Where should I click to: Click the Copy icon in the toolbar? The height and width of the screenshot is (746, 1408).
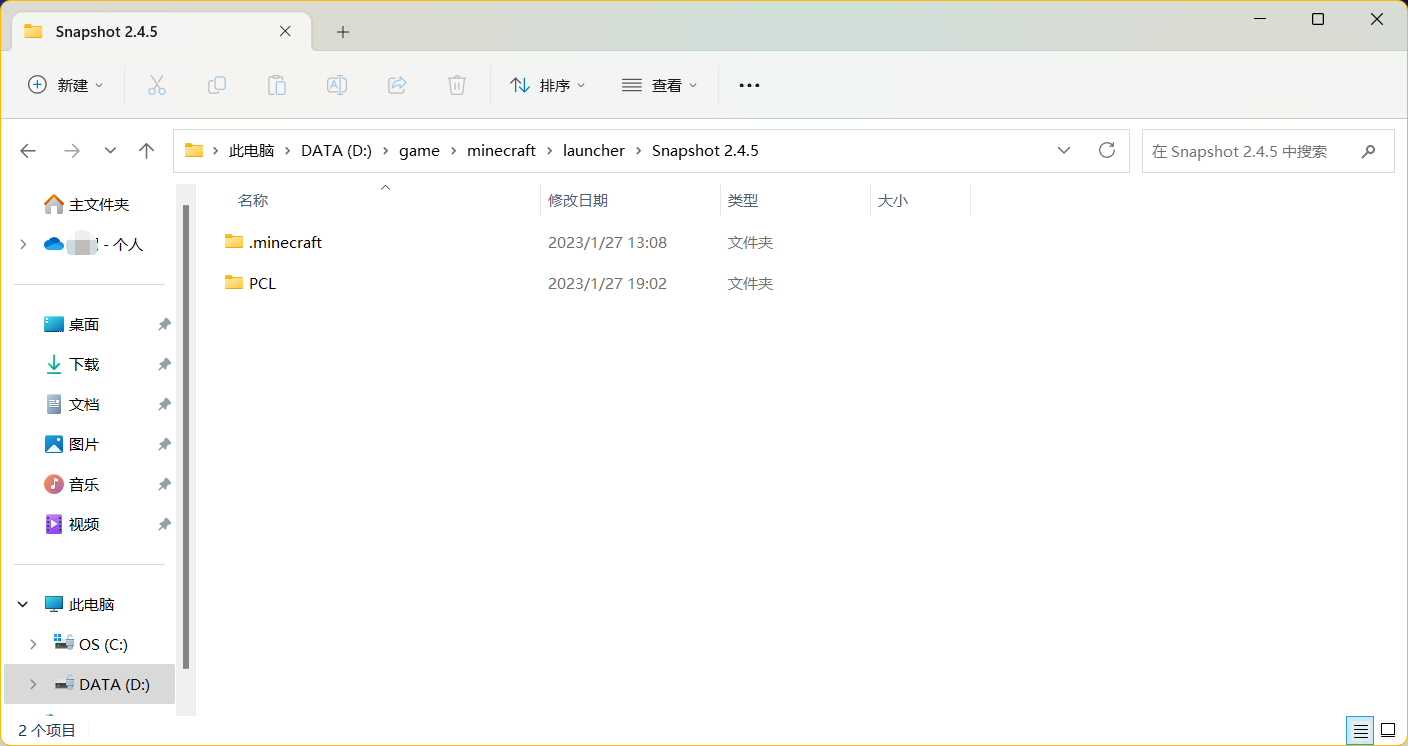217,85
